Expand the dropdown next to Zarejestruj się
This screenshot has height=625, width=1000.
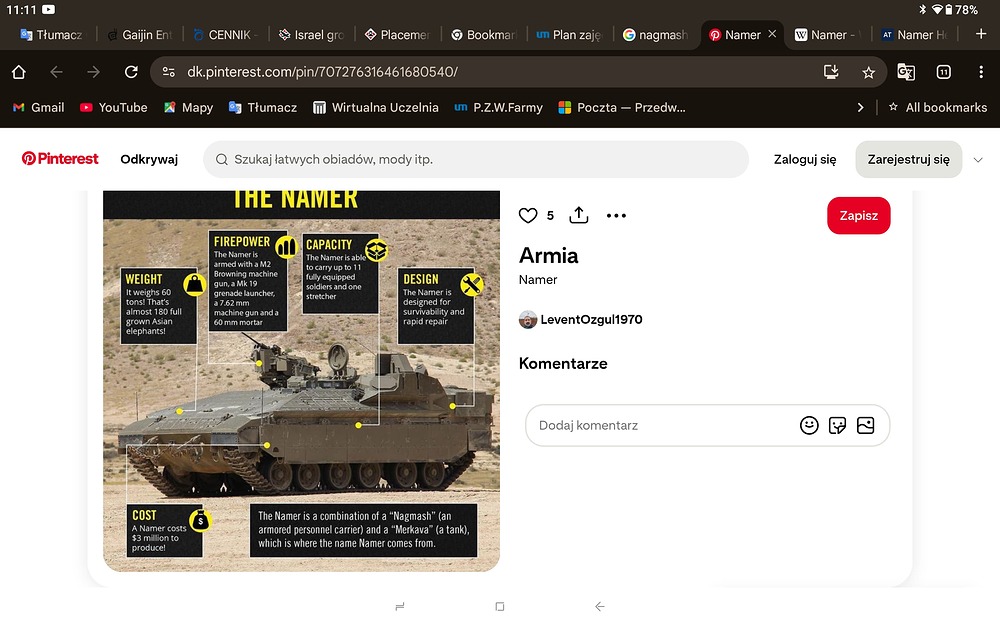tap(978, 159)
